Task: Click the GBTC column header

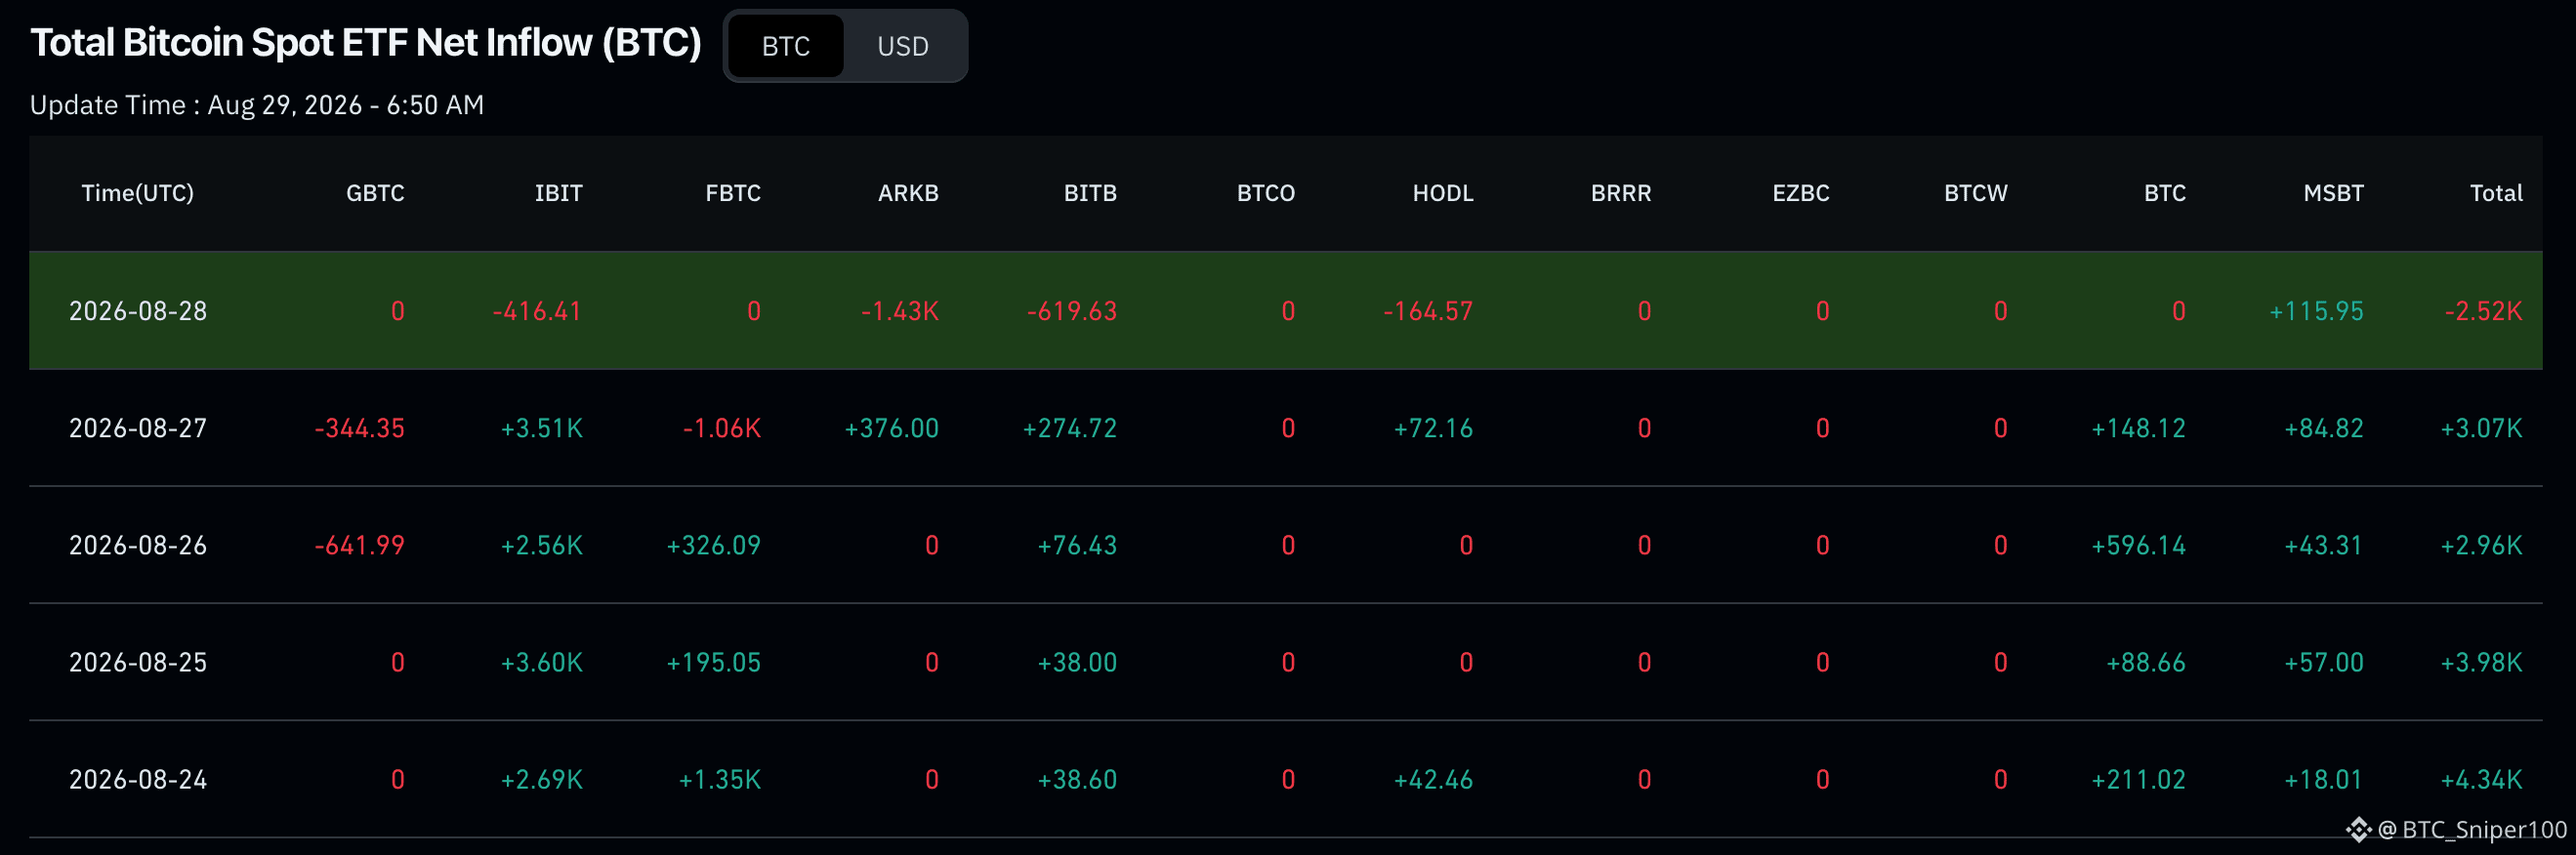Action: [375, 193]
